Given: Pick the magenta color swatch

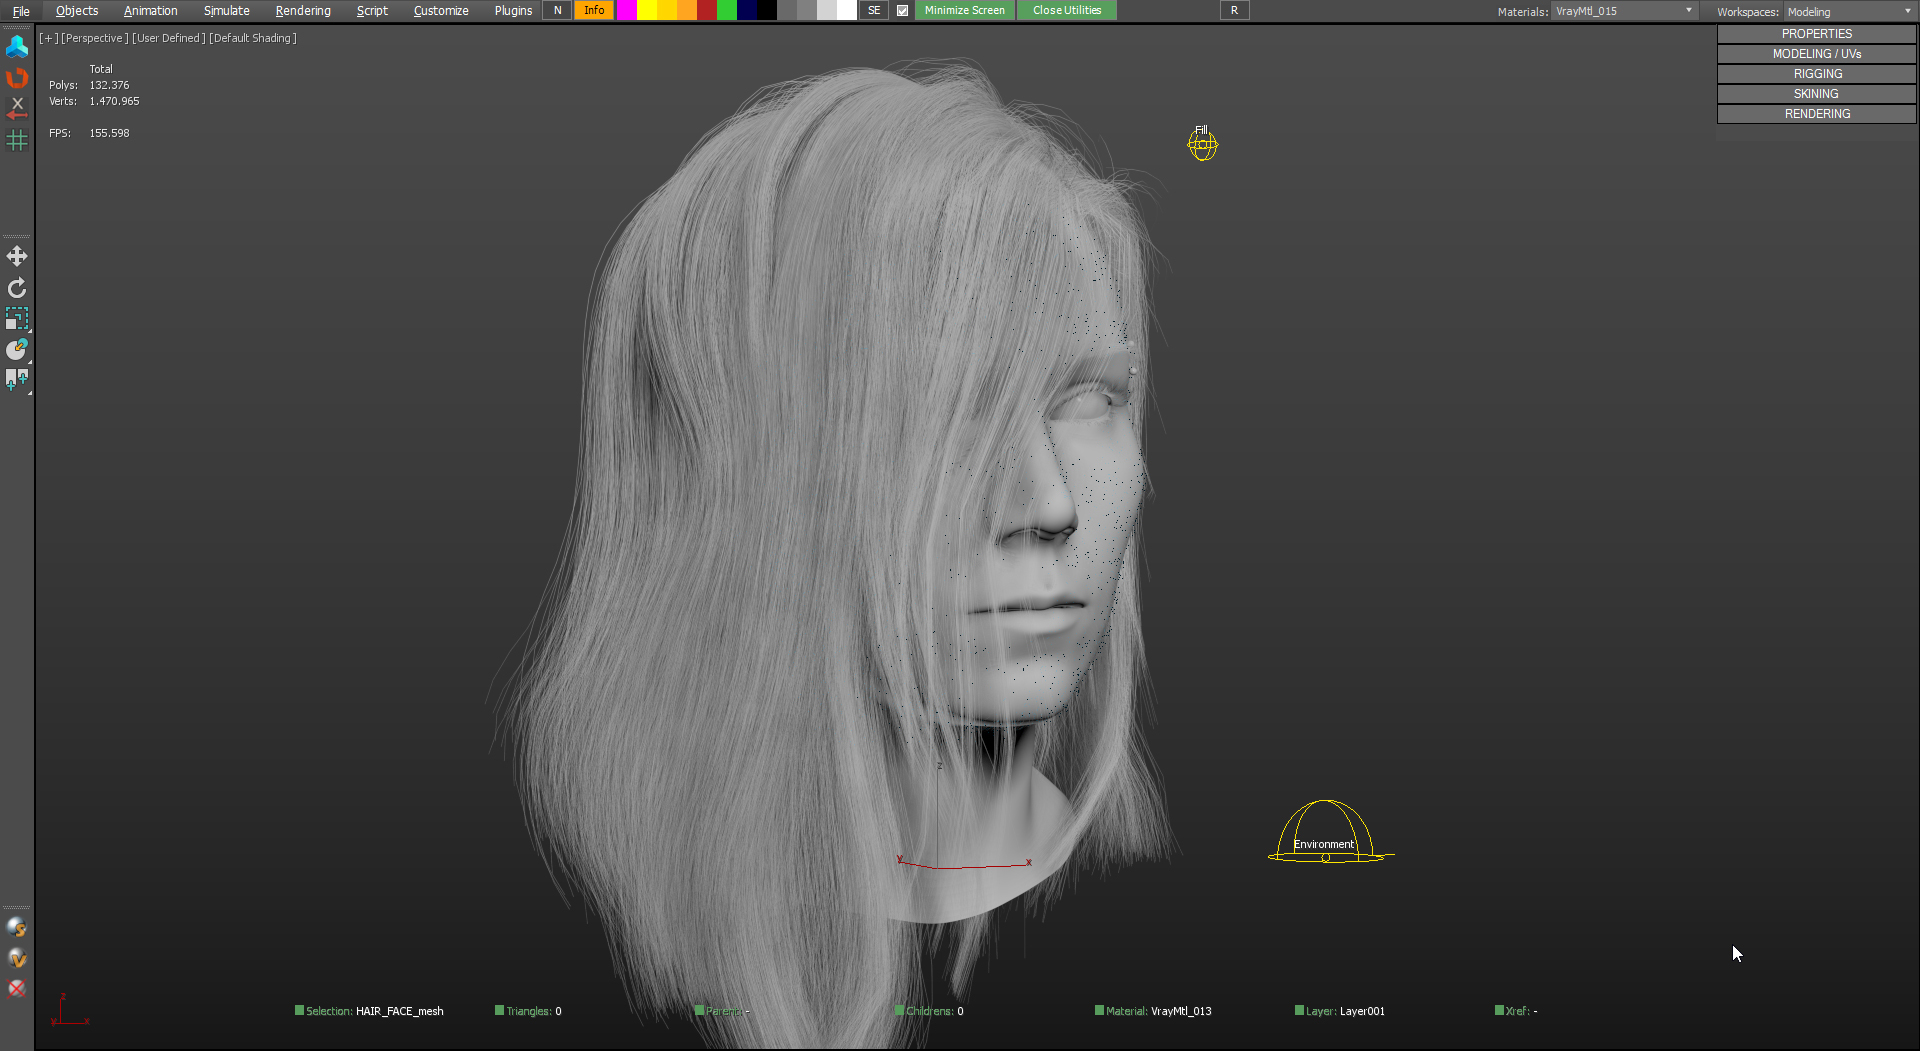Looking at the screenshot, I should click(x=626, y=11).
